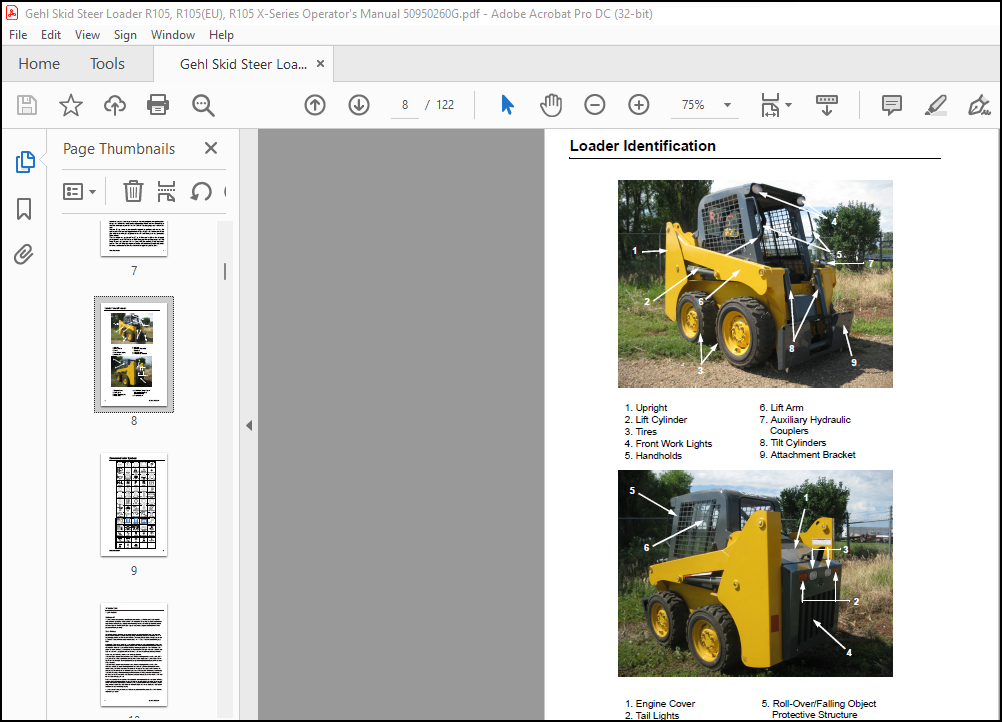Open the Edit menu
This screenshot has height=722, width=1002.
50,35
